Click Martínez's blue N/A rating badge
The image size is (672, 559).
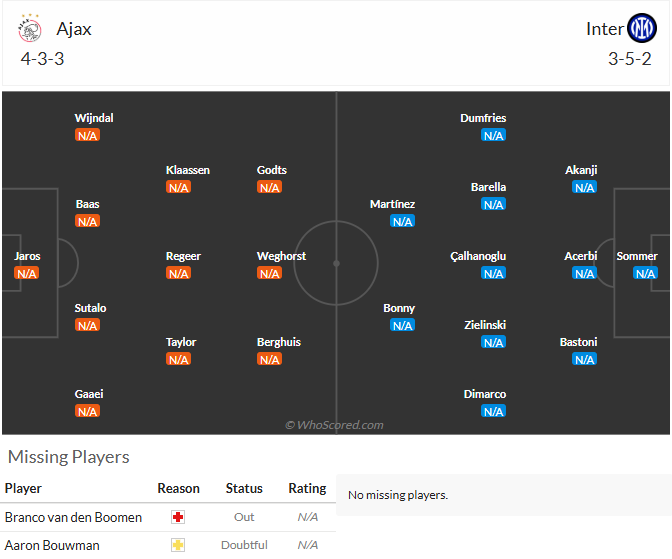[x=402, y=221]
